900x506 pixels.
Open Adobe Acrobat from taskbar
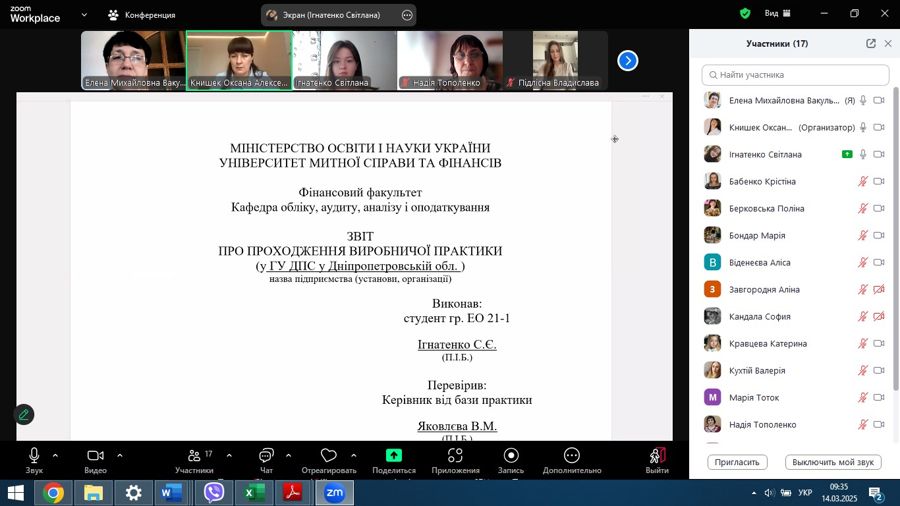pyautogui.click(x=293, y=493)
